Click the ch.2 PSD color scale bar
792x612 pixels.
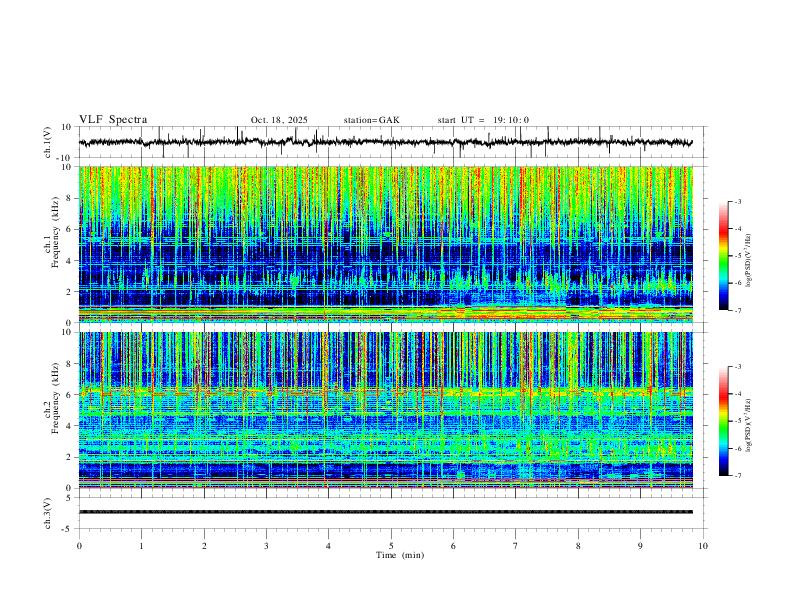tap(723, 421)
